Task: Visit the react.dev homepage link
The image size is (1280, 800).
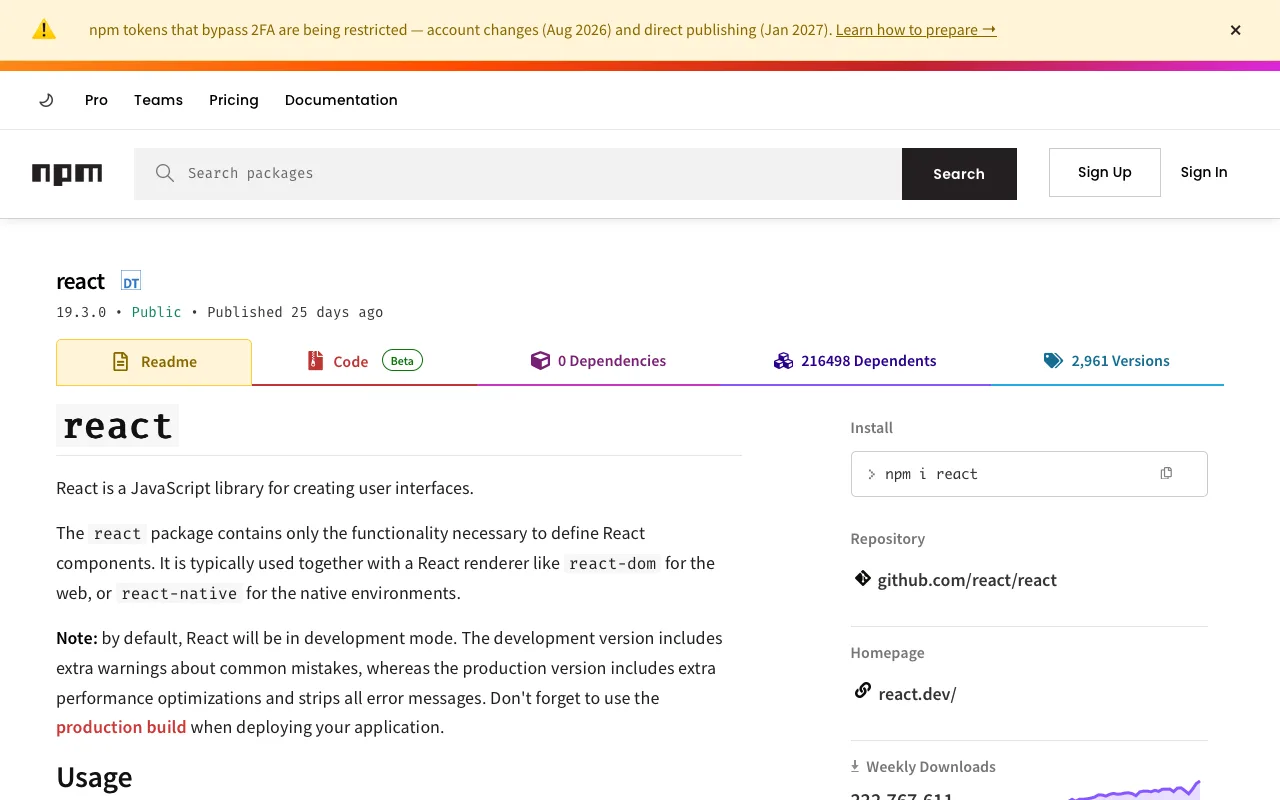Action: tap(917, 694)
